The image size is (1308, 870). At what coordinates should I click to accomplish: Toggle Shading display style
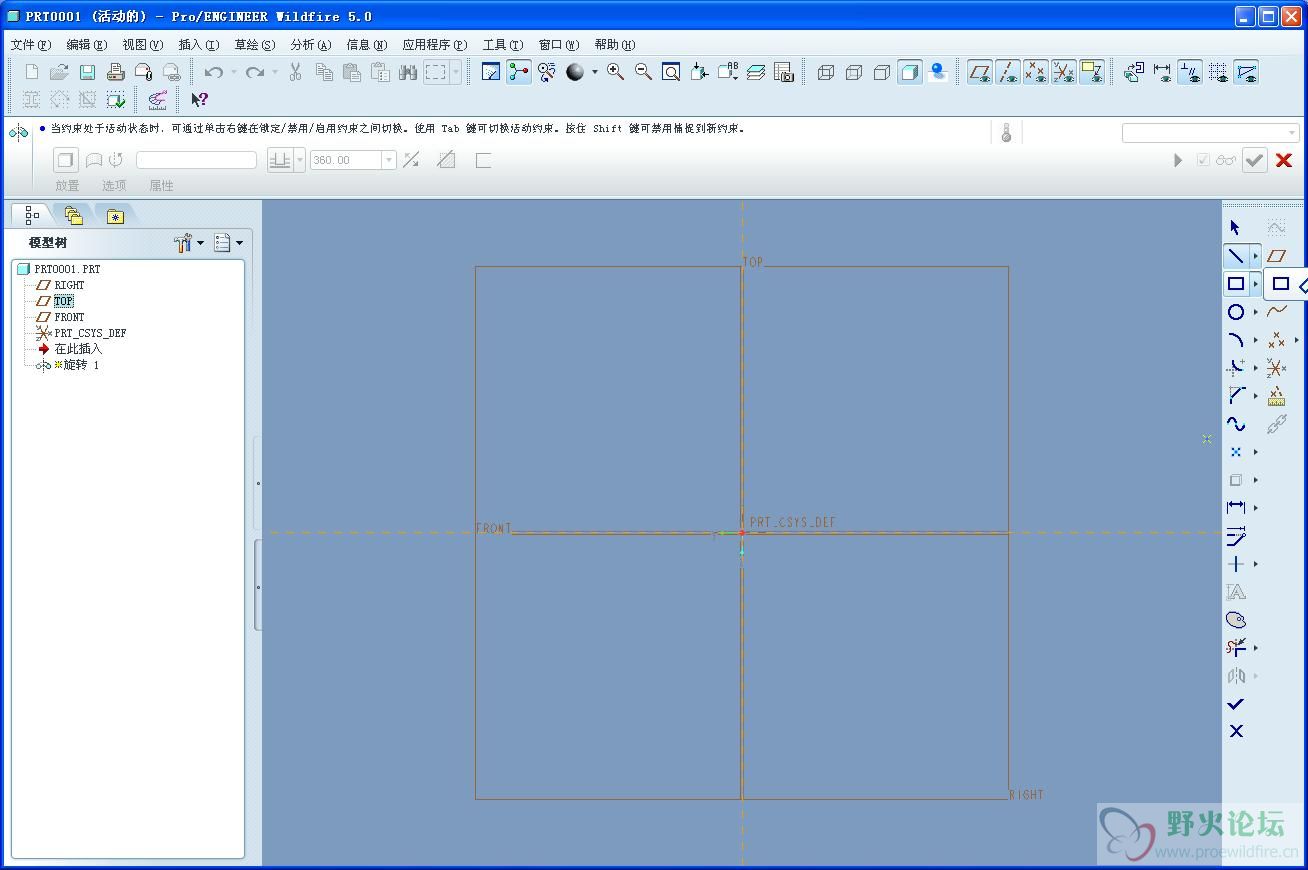pos(909,72)
